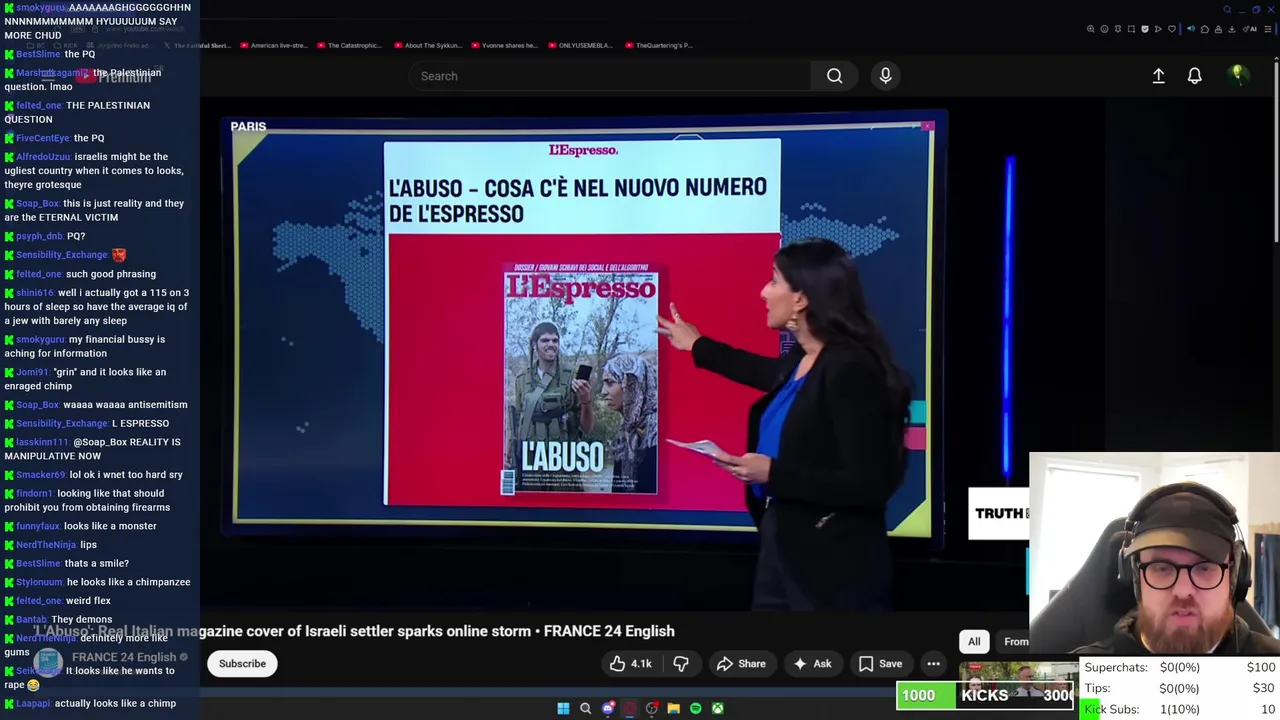This screenshot has width=1280, height=720.
Task: Switch to 'About The Sykkun...' browser tab
Action: (x=427, y=45)
